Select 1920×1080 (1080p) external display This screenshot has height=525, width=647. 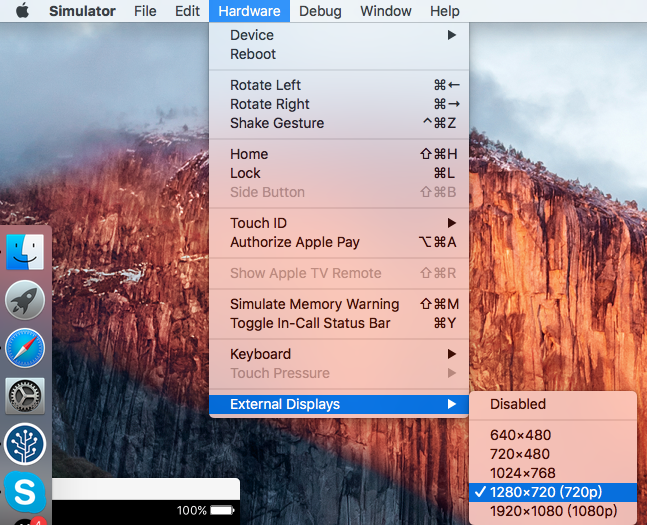(553, 511)
